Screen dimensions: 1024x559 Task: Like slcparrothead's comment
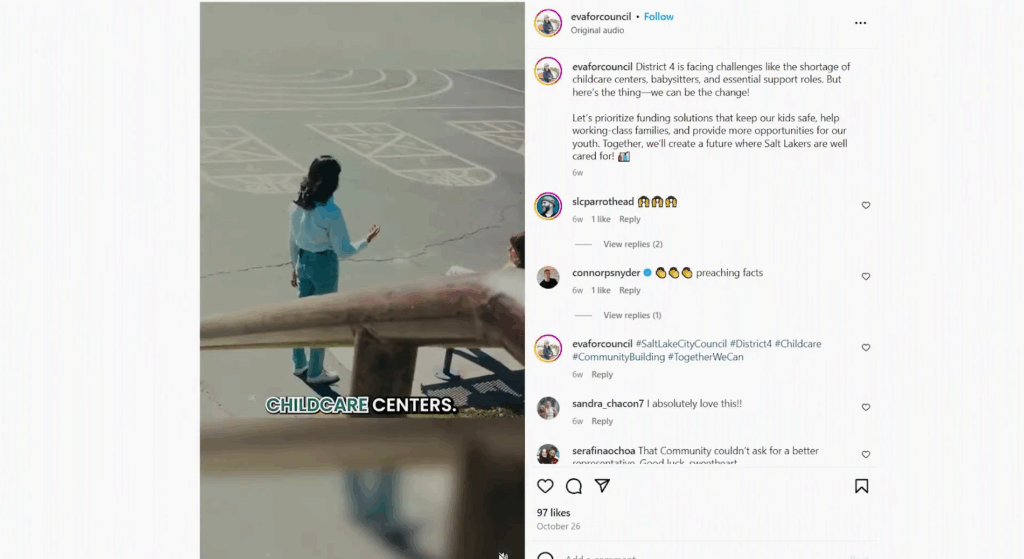coord(866,205)
